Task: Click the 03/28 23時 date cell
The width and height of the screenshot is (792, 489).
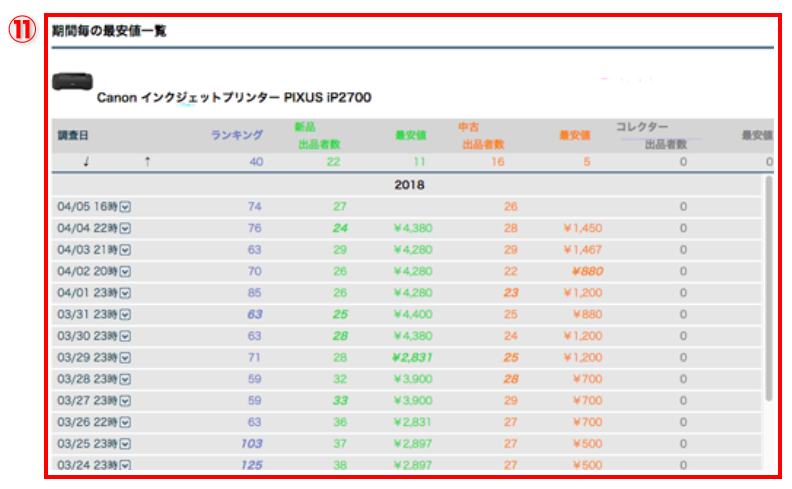Action: click(x=87, y=379)
